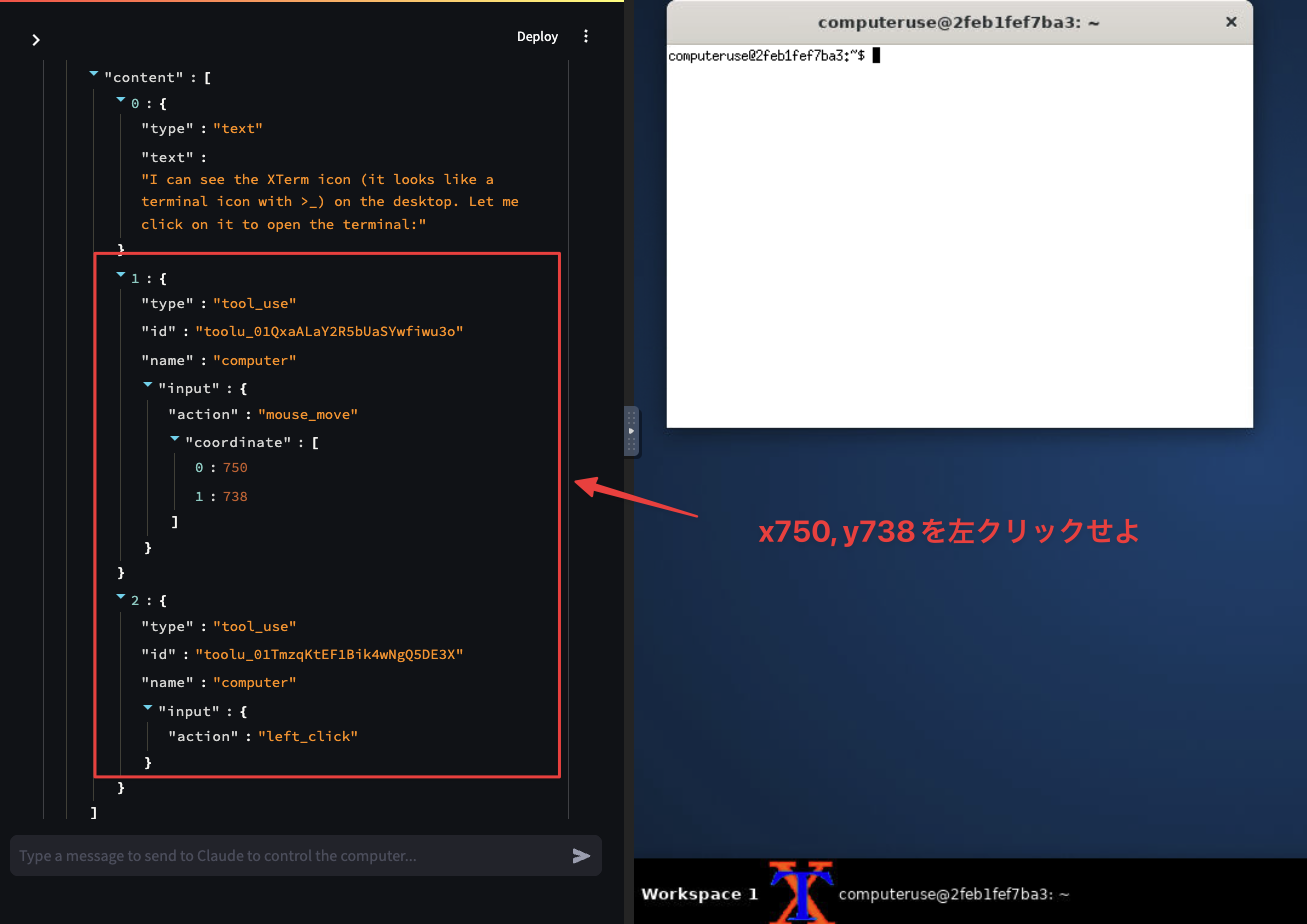The width and height of the screenshot is (1307, 924).
Task: Collapse content item 0
Action: tap(121, 101)
